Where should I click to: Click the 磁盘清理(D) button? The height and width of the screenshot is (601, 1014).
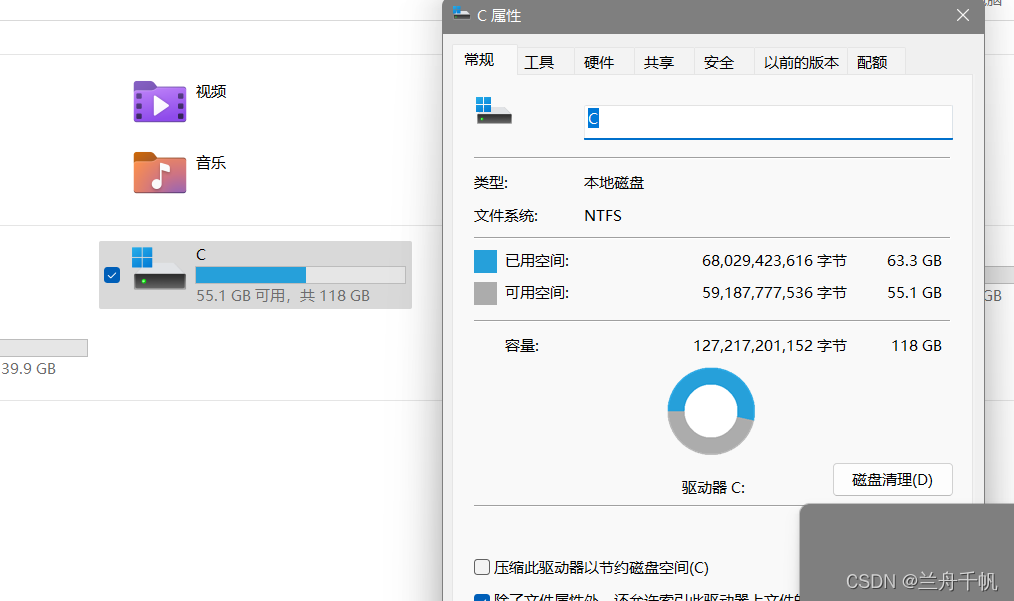892,479
